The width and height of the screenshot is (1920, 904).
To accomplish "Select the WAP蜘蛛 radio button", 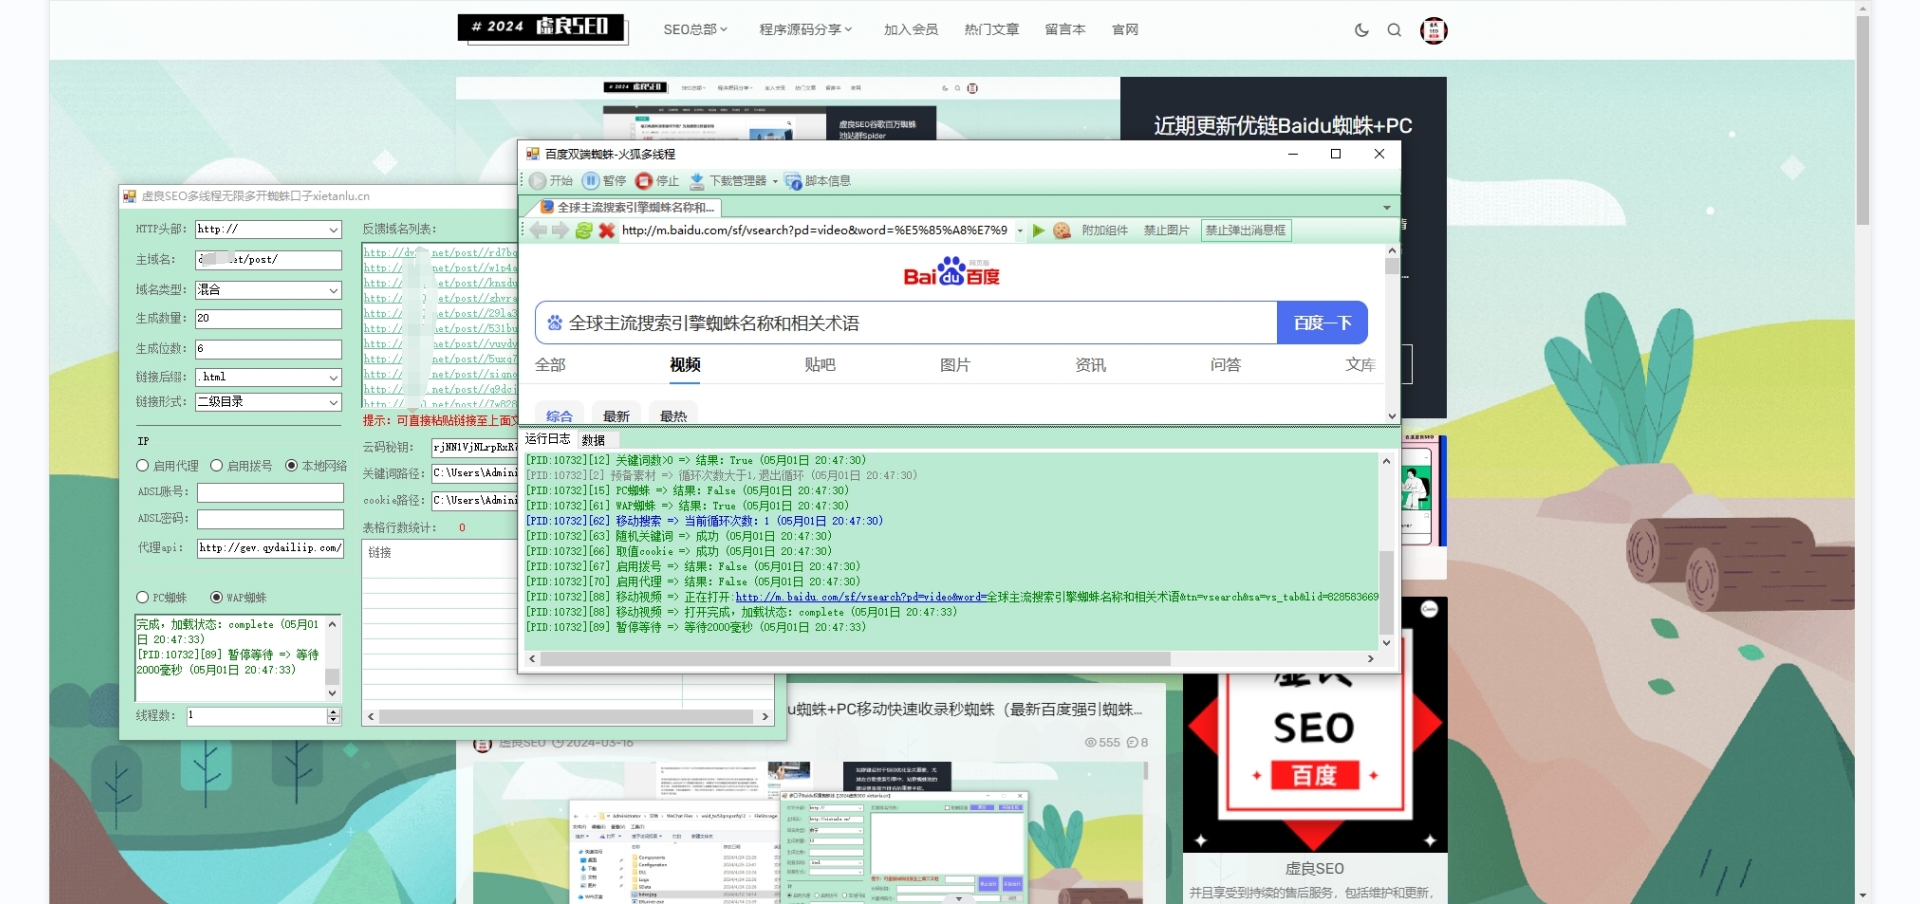I will tap(216, 598).
